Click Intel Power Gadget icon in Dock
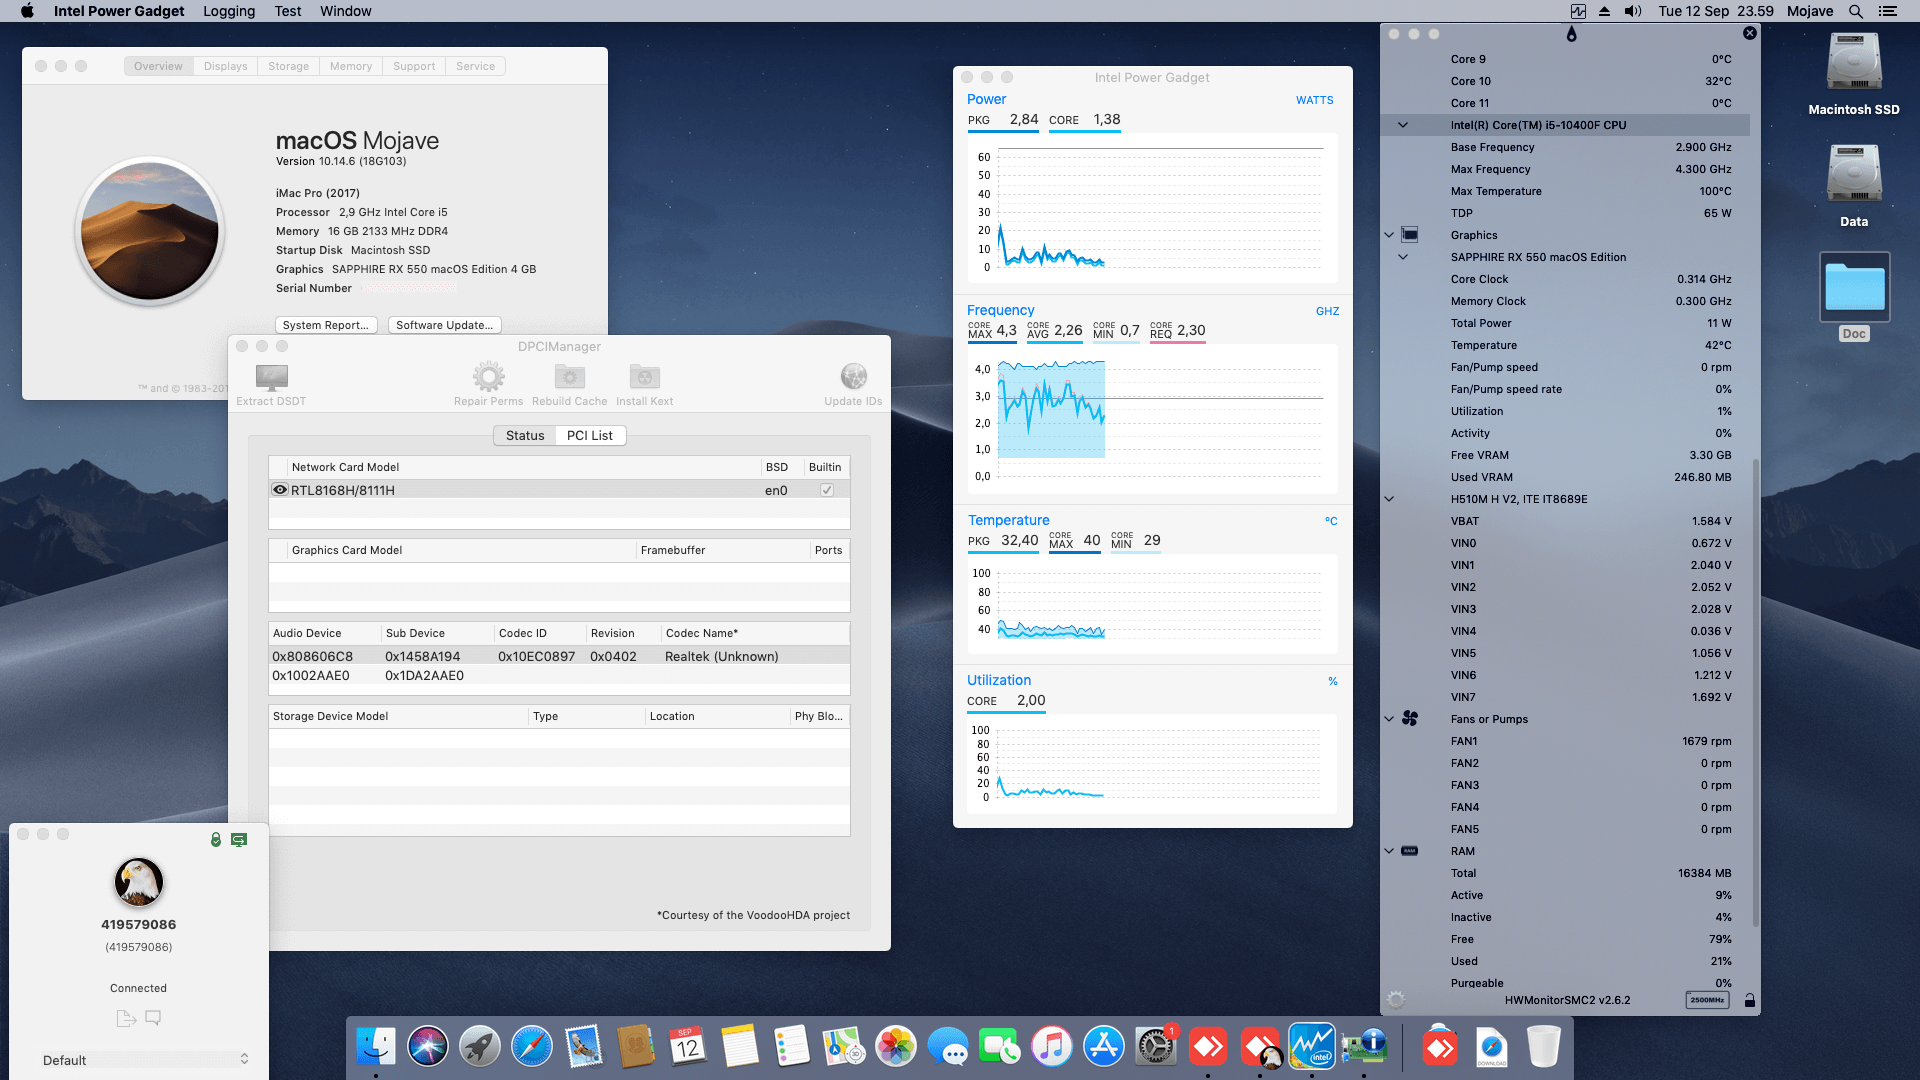The image size is (1920, 1080). pyautogui.click(x=1312, y=1047)
